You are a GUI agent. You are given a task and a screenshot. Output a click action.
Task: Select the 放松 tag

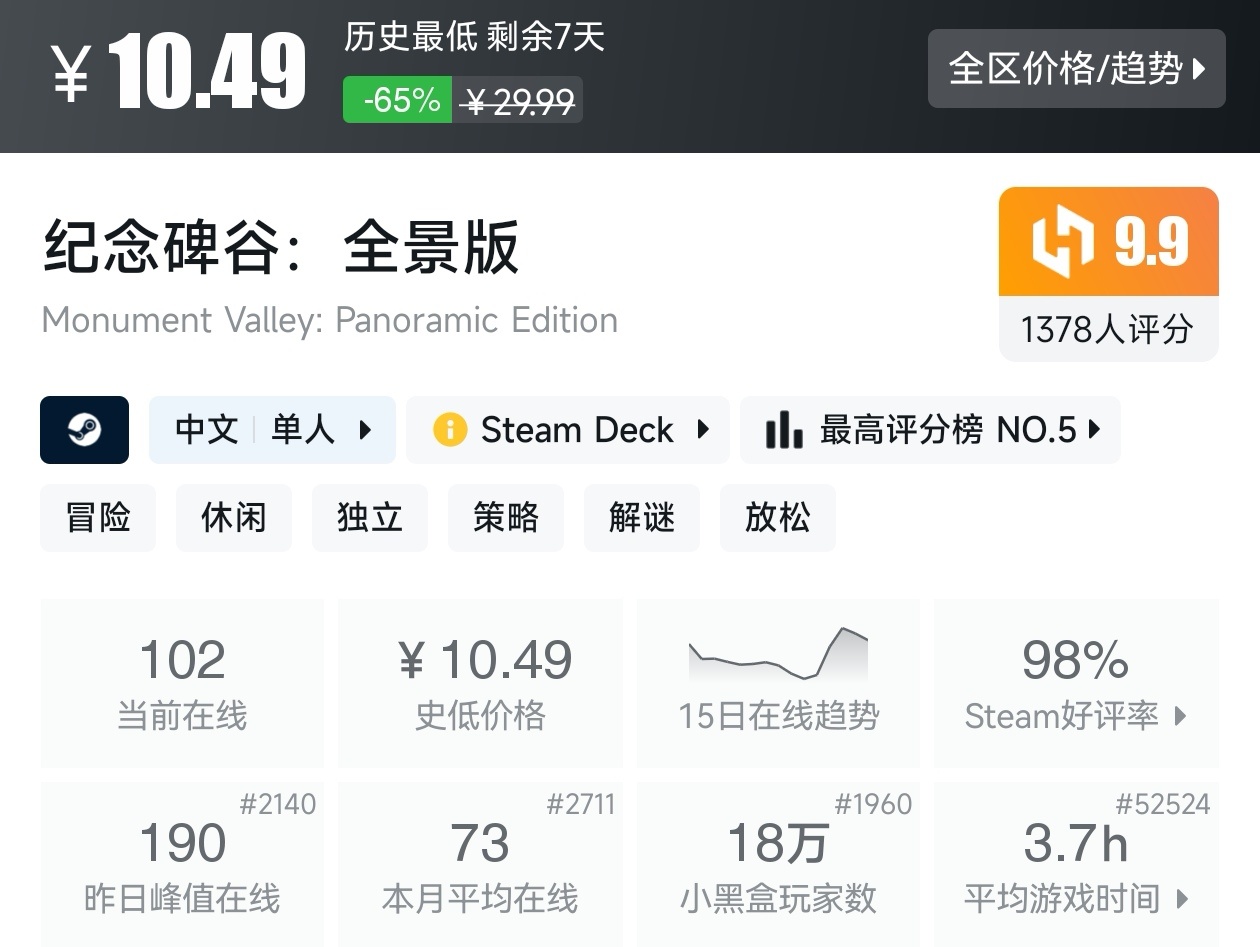pos(778,518)
